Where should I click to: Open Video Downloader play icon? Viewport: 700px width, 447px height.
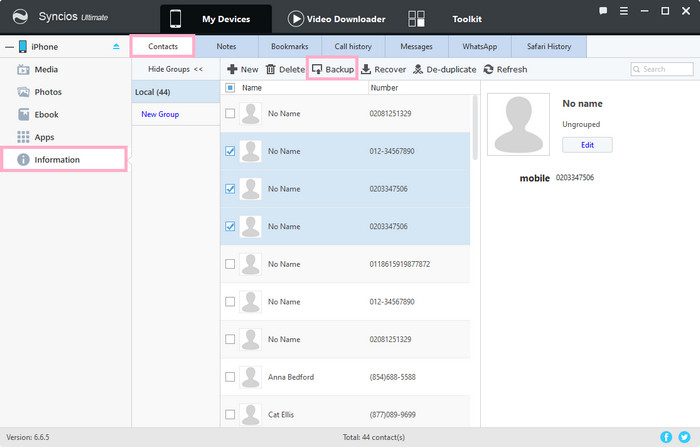click(296, 19)
